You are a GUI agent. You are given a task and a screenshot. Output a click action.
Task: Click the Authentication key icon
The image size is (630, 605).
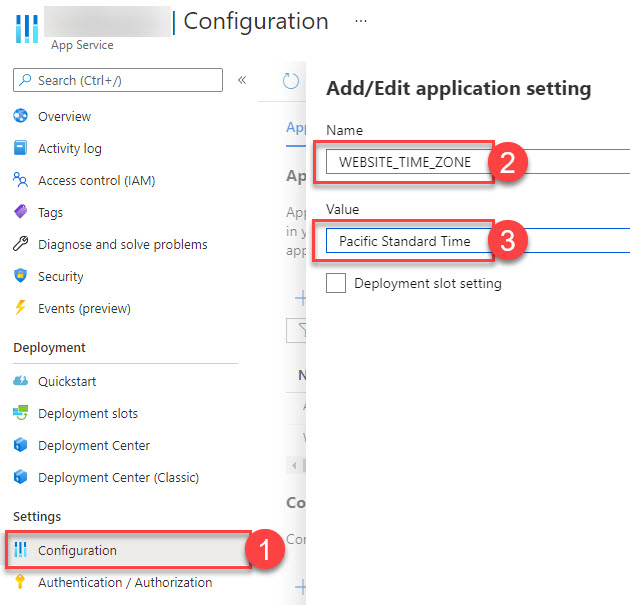(20, 583)
